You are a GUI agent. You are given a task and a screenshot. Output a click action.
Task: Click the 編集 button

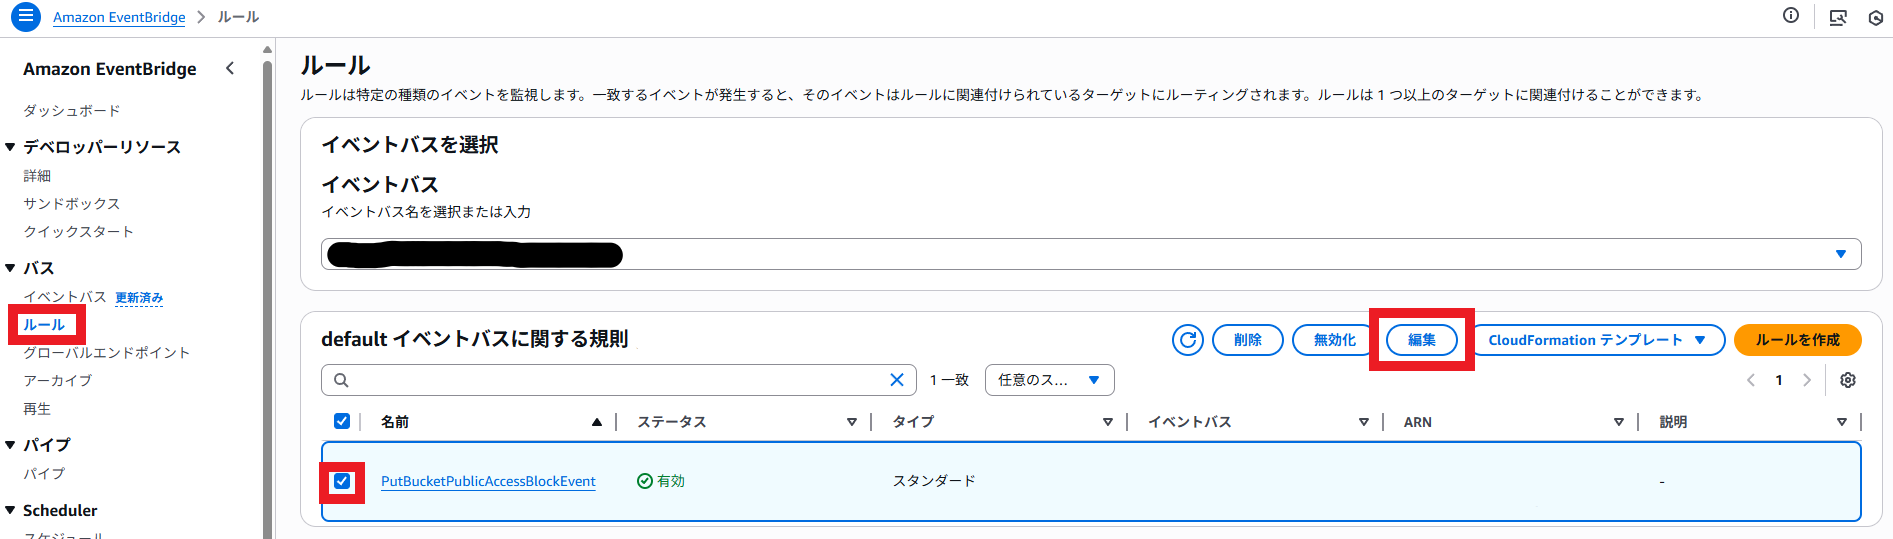point(1421,340)
